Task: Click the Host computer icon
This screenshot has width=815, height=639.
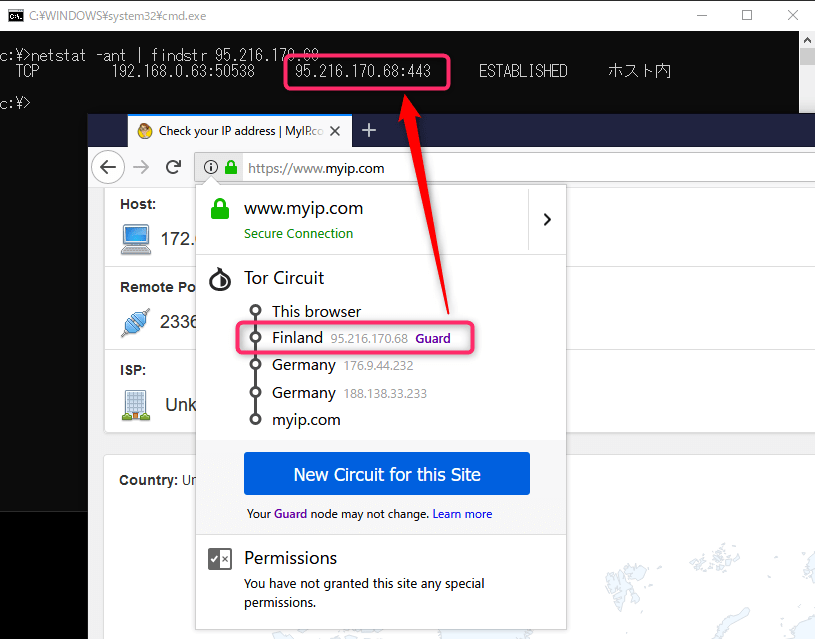Action: point(136,239)
